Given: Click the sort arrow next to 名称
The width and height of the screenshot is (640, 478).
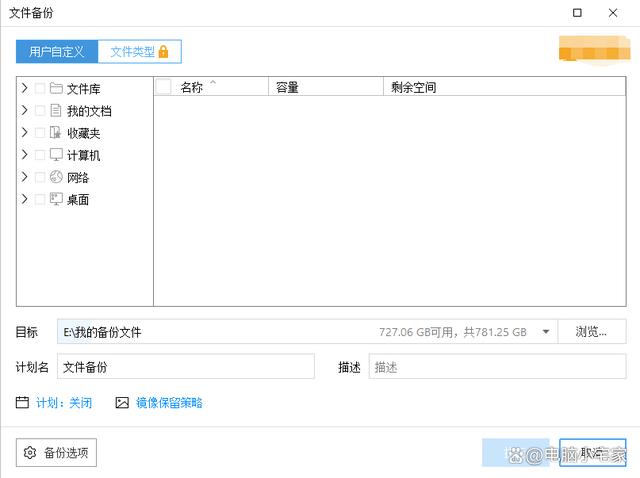Looking at the screenshot, I should point(213,82).
